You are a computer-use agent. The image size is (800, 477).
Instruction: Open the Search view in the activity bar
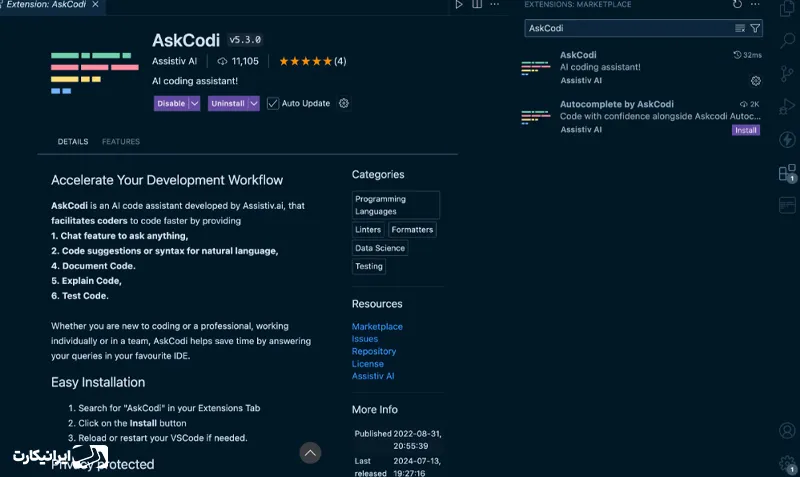pyautogui.click(x=787, y=40)
